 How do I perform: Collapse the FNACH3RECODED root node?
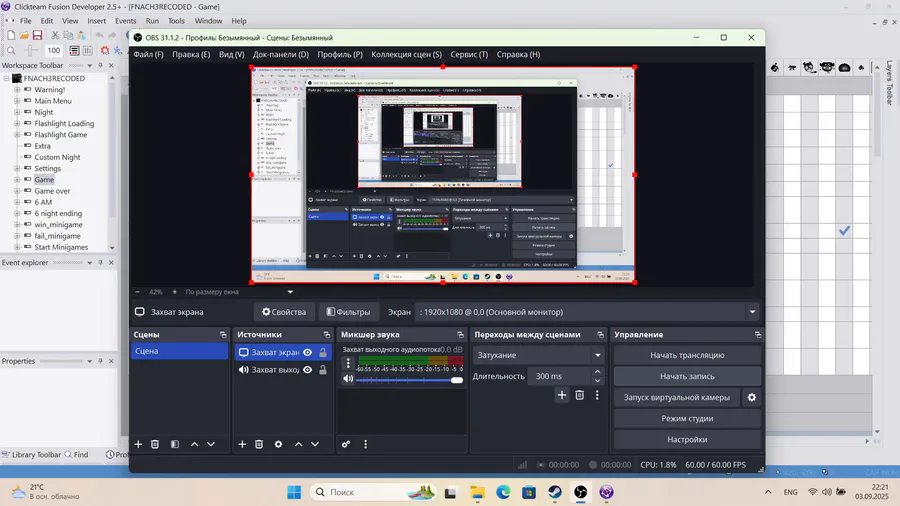click(6, 79)
